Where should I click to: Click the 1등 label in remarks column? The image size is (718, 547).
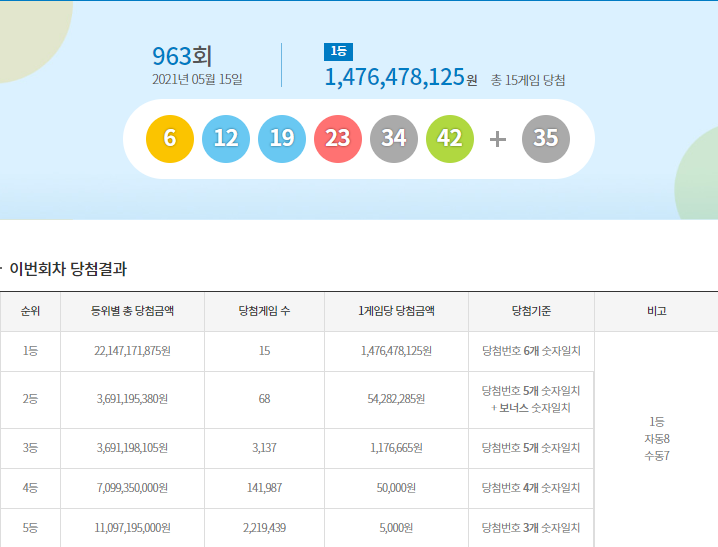click(x=657, y=422)
